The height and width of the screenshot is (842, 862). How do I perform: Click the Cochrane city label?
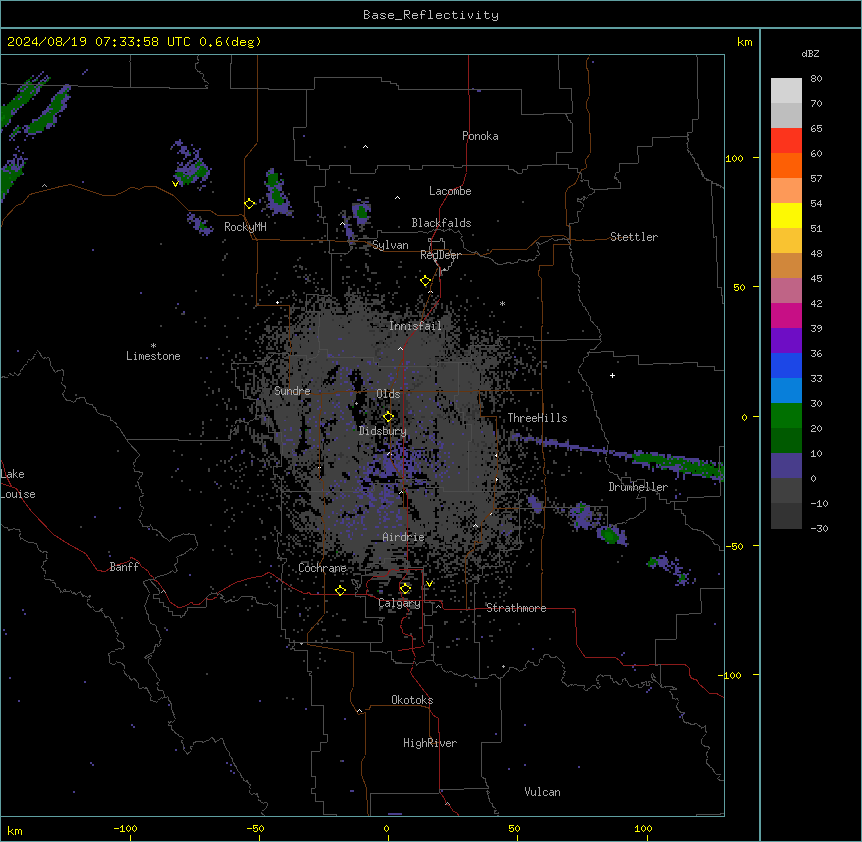point(323,568)
